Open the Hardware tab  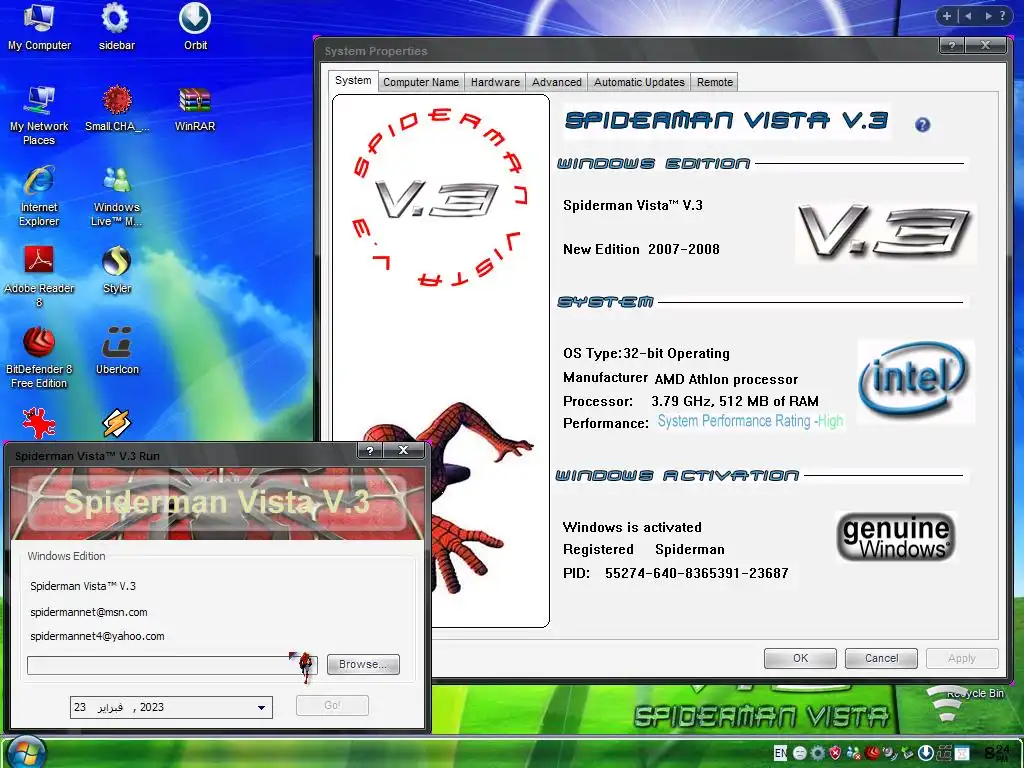pos(495,82)
